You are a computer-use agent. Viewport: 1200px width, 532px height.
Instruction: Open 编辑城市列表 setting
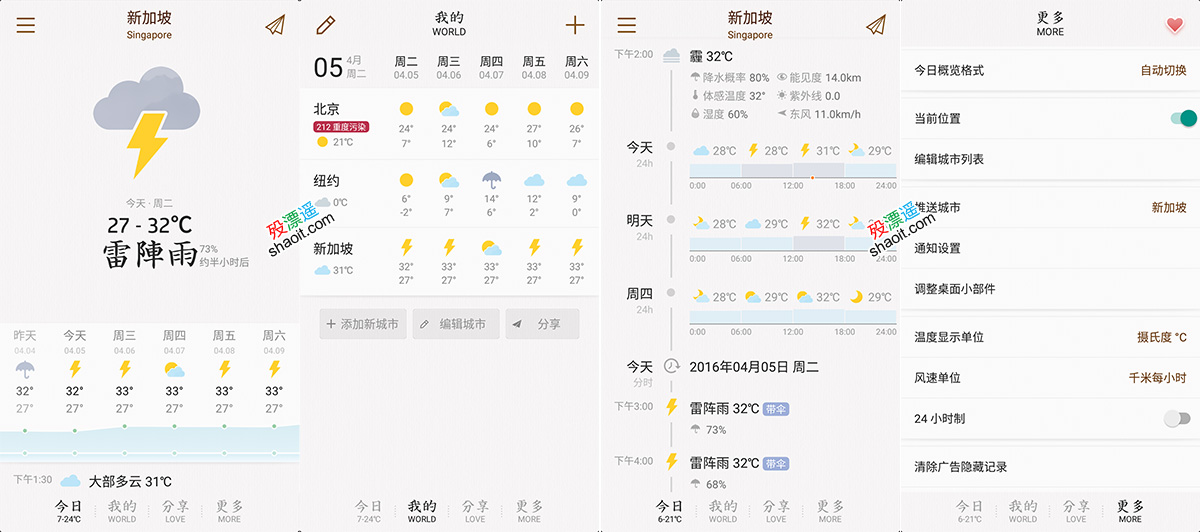click(x=1050, y=159)
